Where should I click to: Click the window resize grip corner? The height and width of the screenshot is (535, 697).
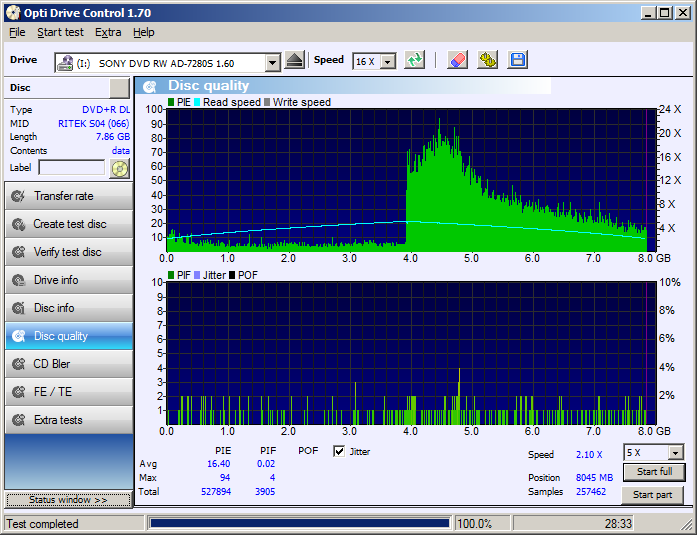(687, 525)
